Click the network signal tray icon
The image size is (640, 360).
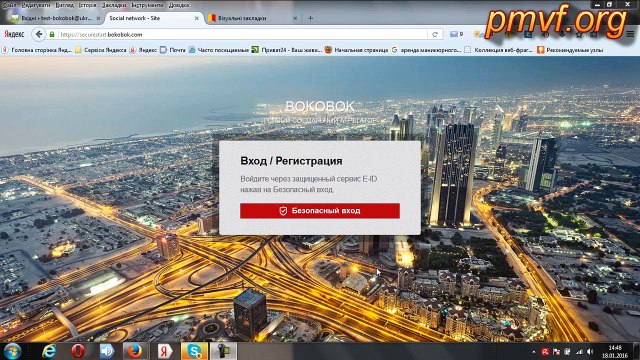point(579,351)
